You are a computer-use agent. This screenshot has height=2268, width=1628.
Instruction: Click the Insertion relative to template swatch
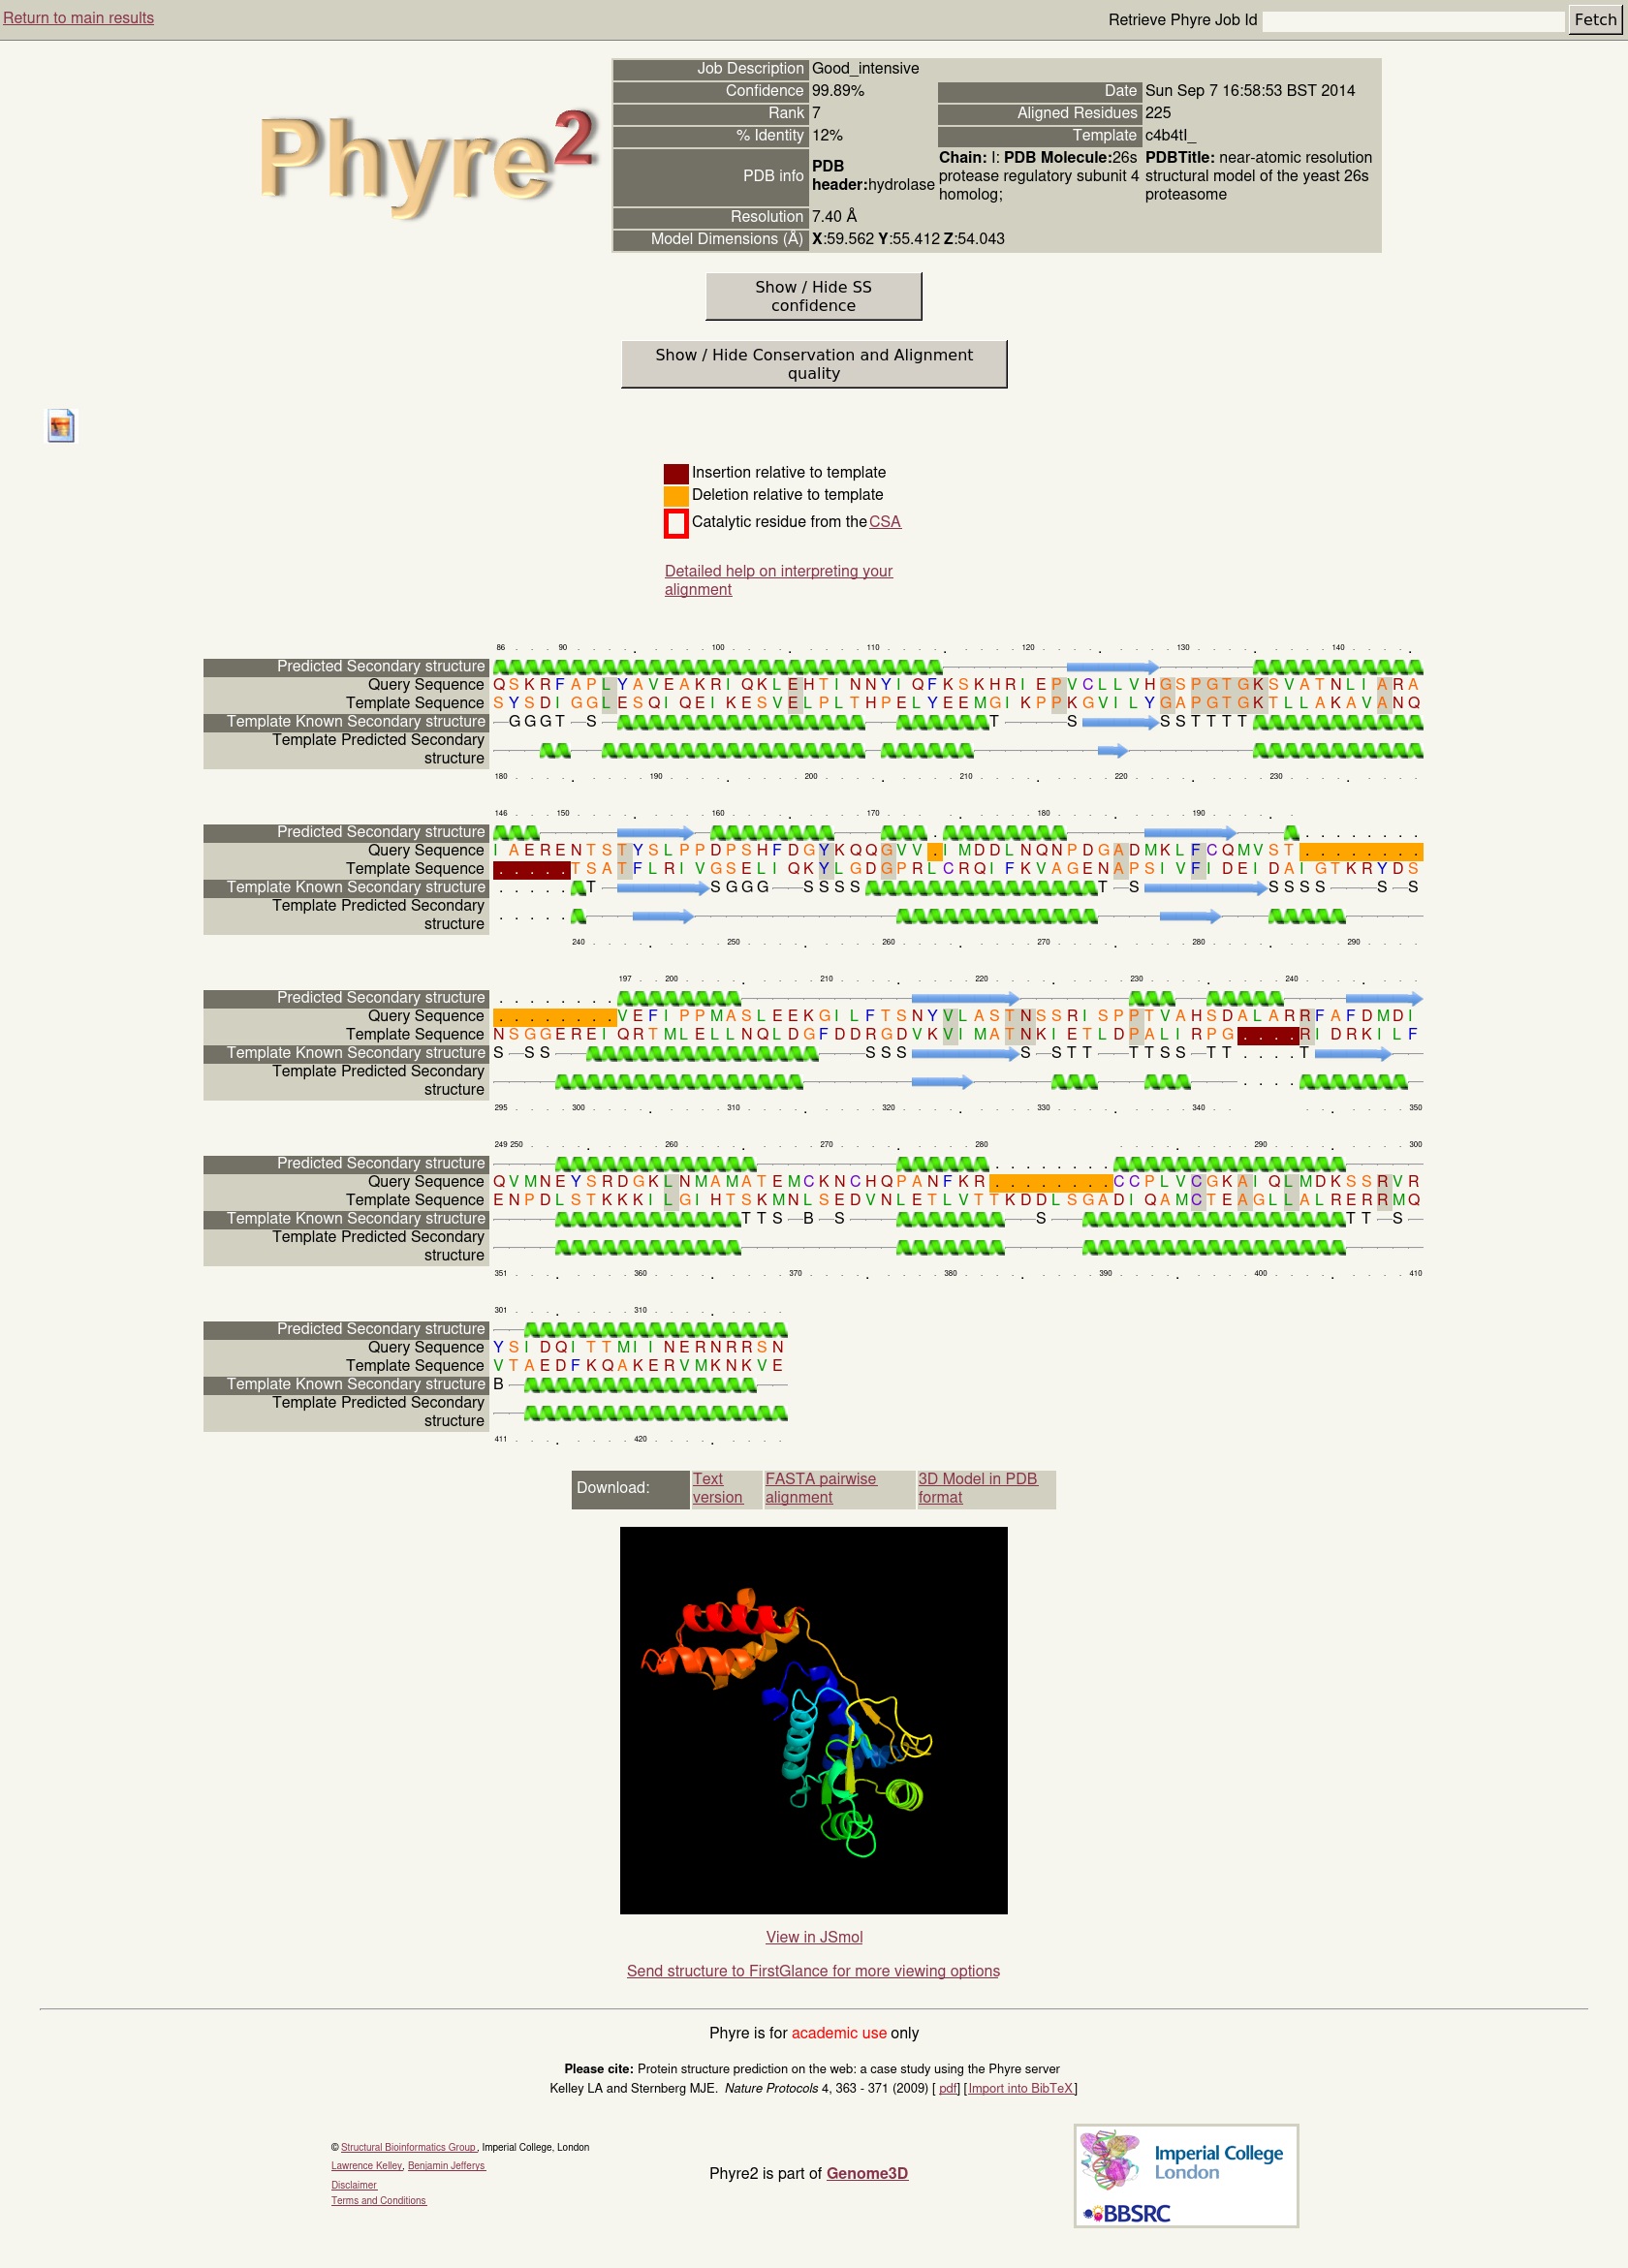[x=676, y=473]
